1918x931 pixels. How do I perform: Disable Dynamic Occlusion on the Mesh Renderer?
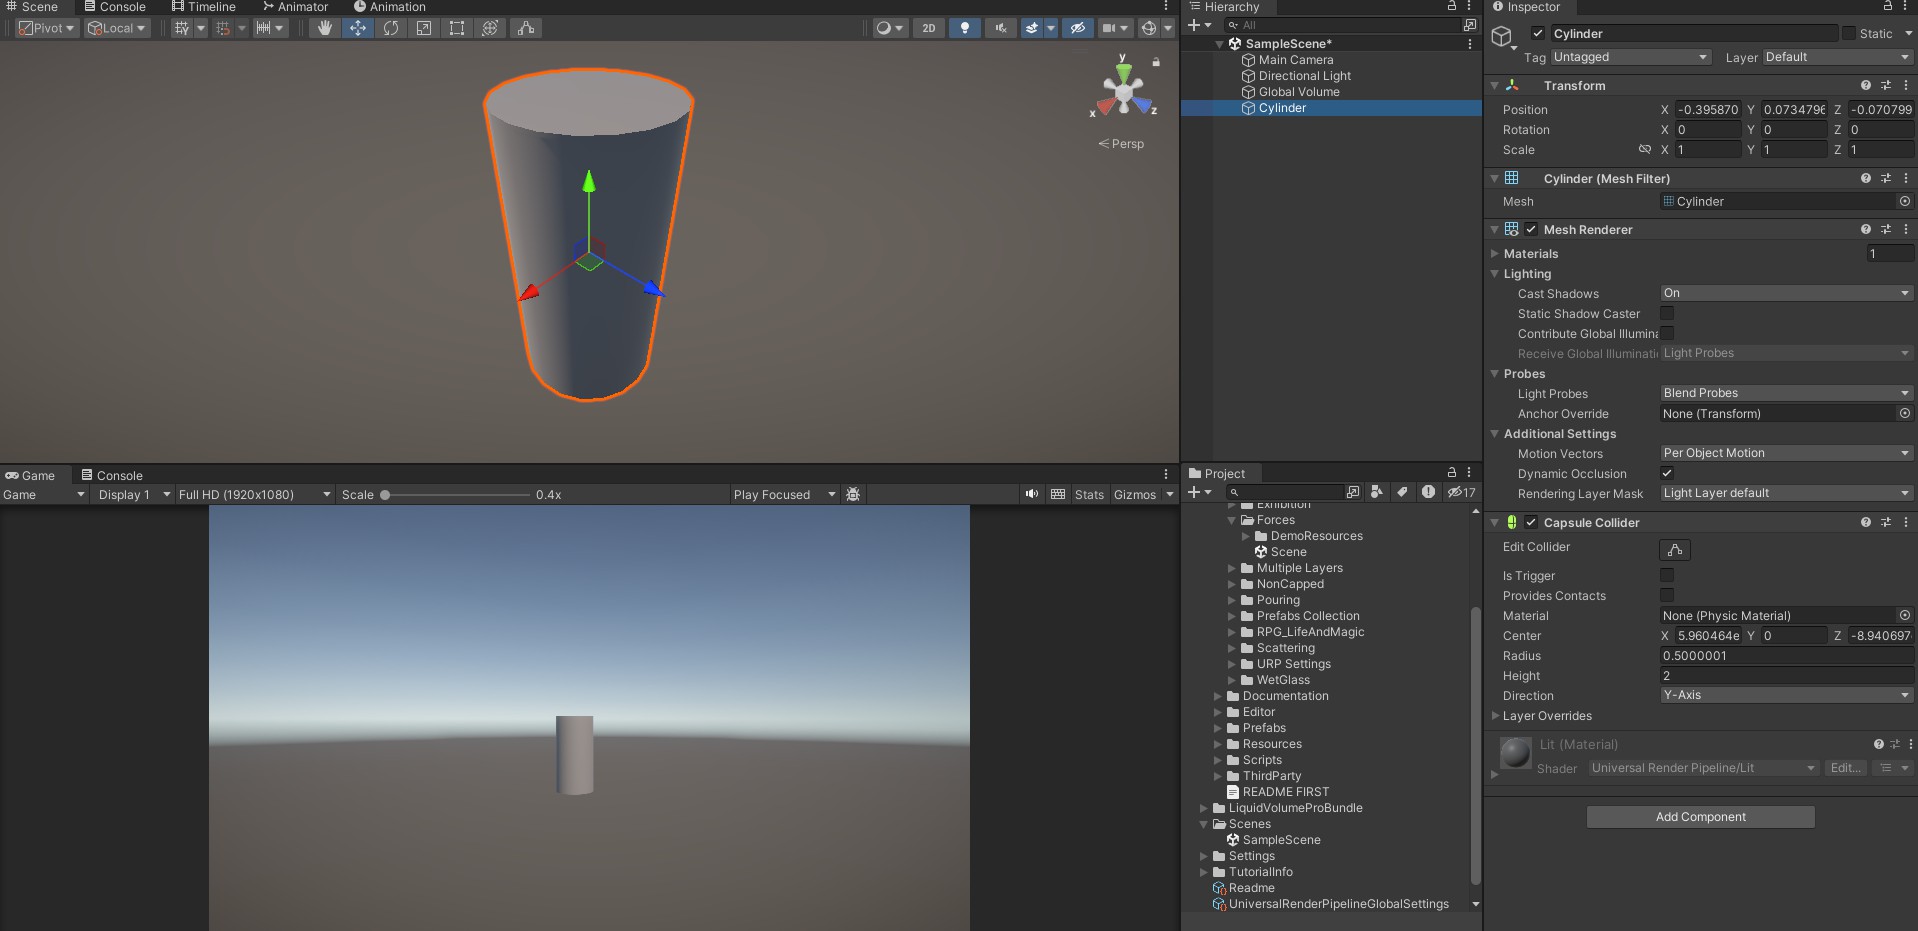(1666, 473)
